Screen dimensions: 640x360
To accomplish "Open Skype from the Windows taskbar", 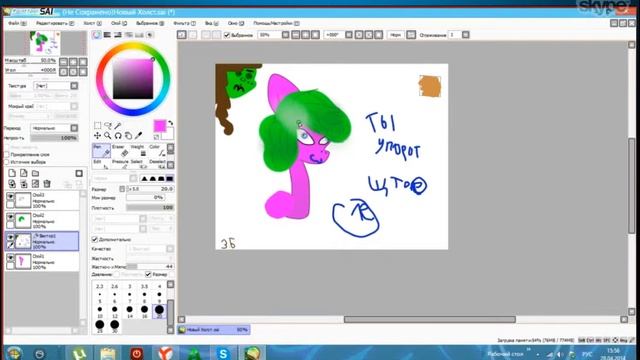I will pyautogui.click(x=223, y=353).
